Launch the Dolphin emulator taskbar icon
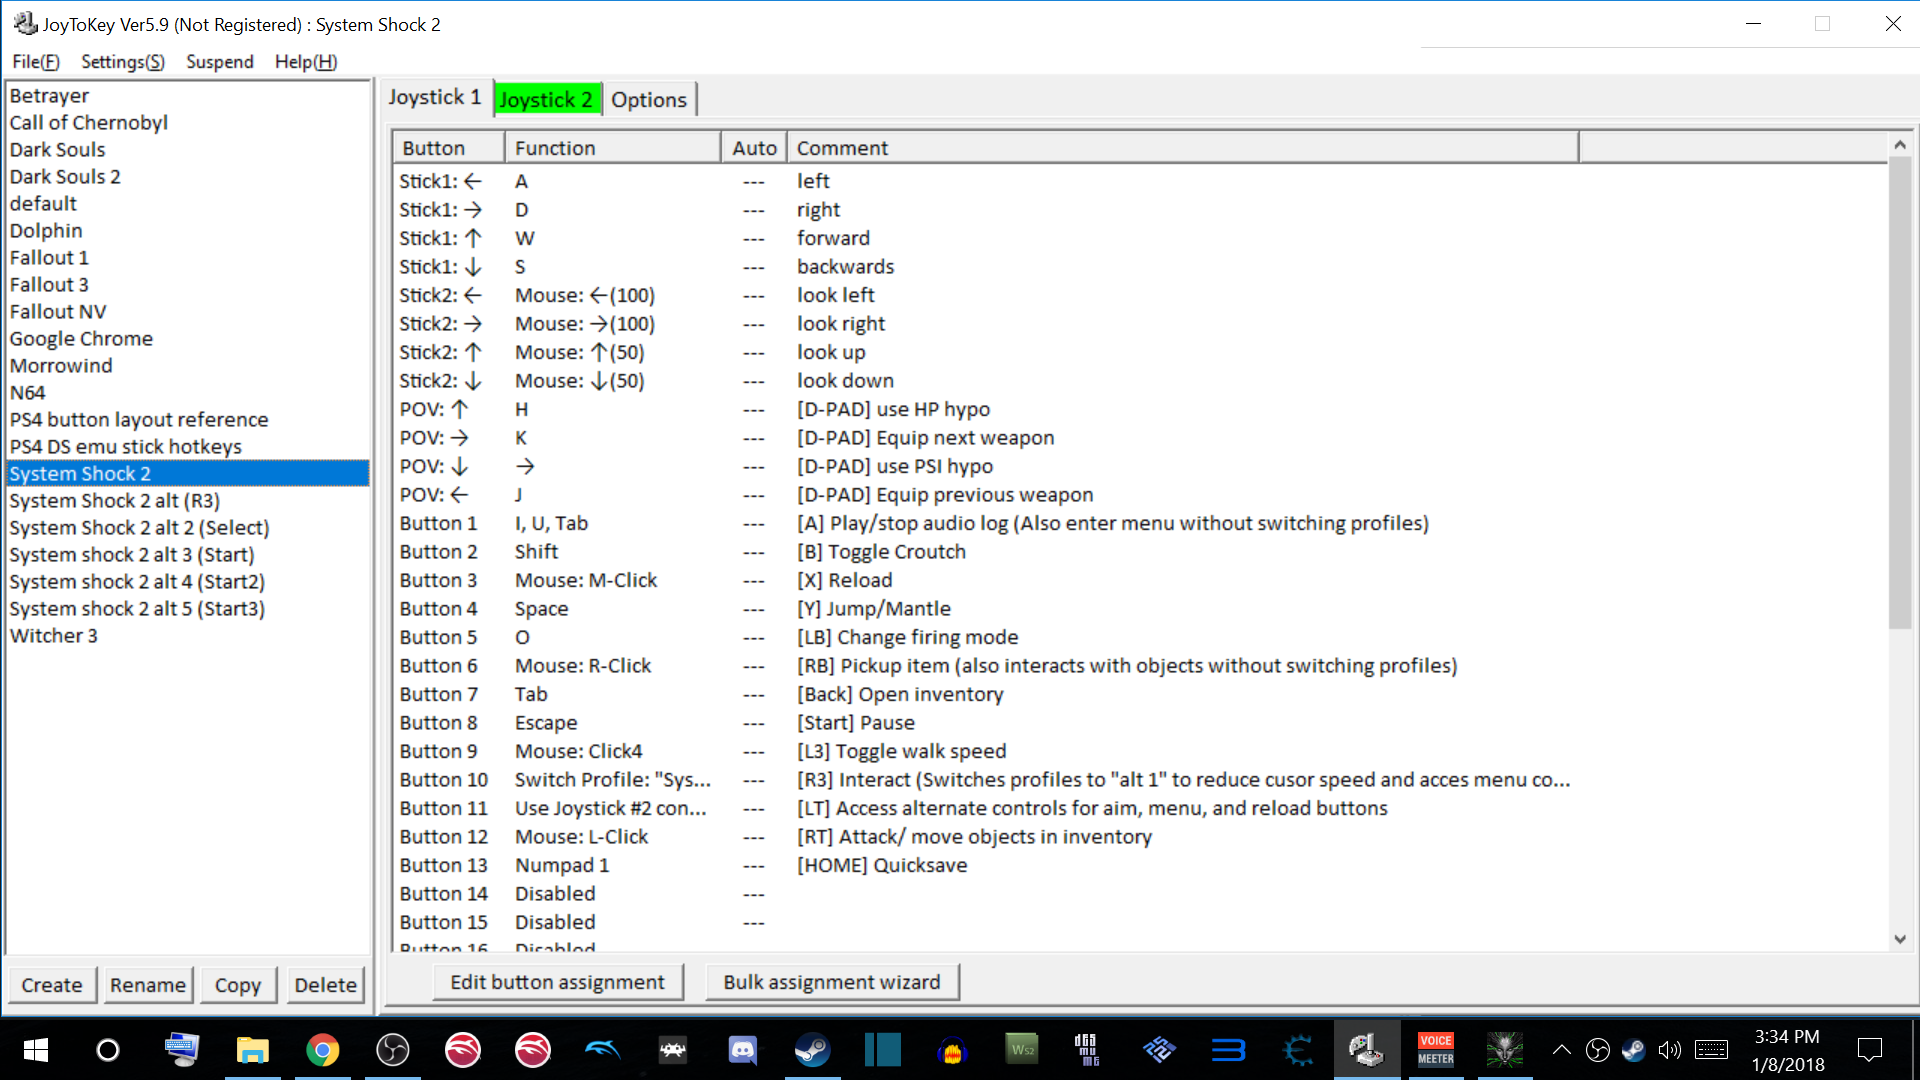 (x=602, y=1050)
